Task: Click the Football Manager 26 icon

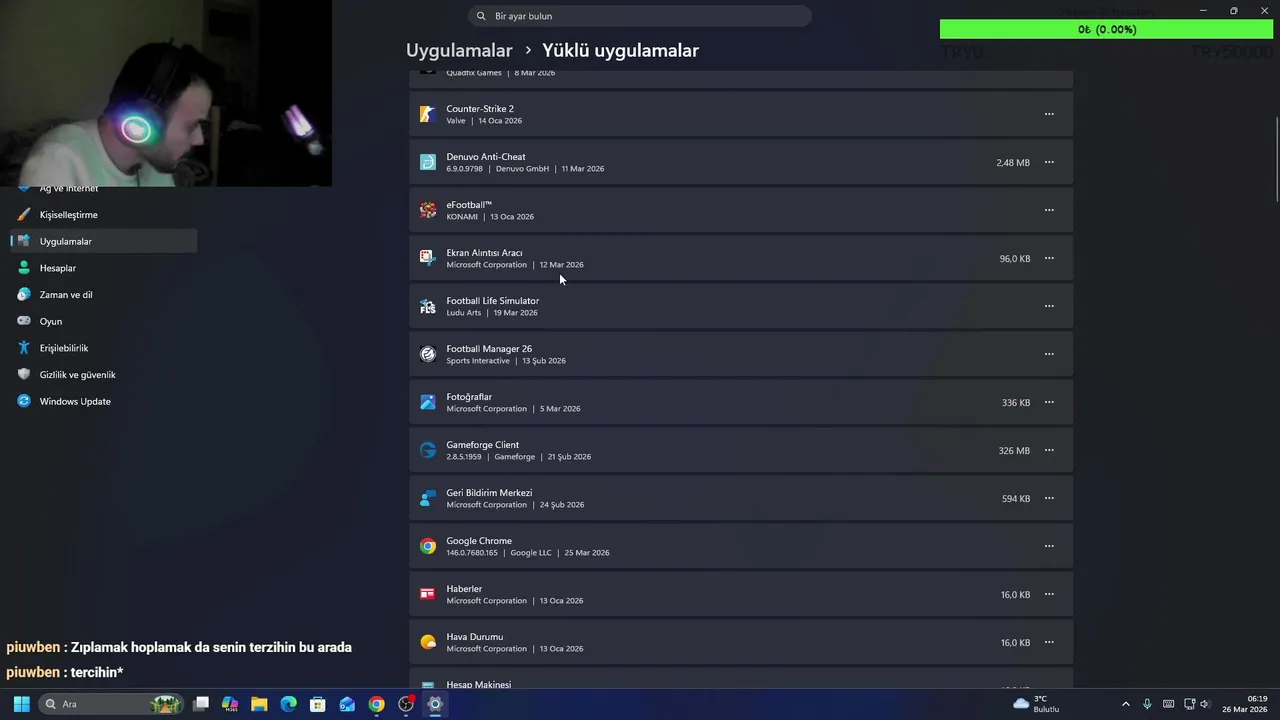Action: [428, 354]
